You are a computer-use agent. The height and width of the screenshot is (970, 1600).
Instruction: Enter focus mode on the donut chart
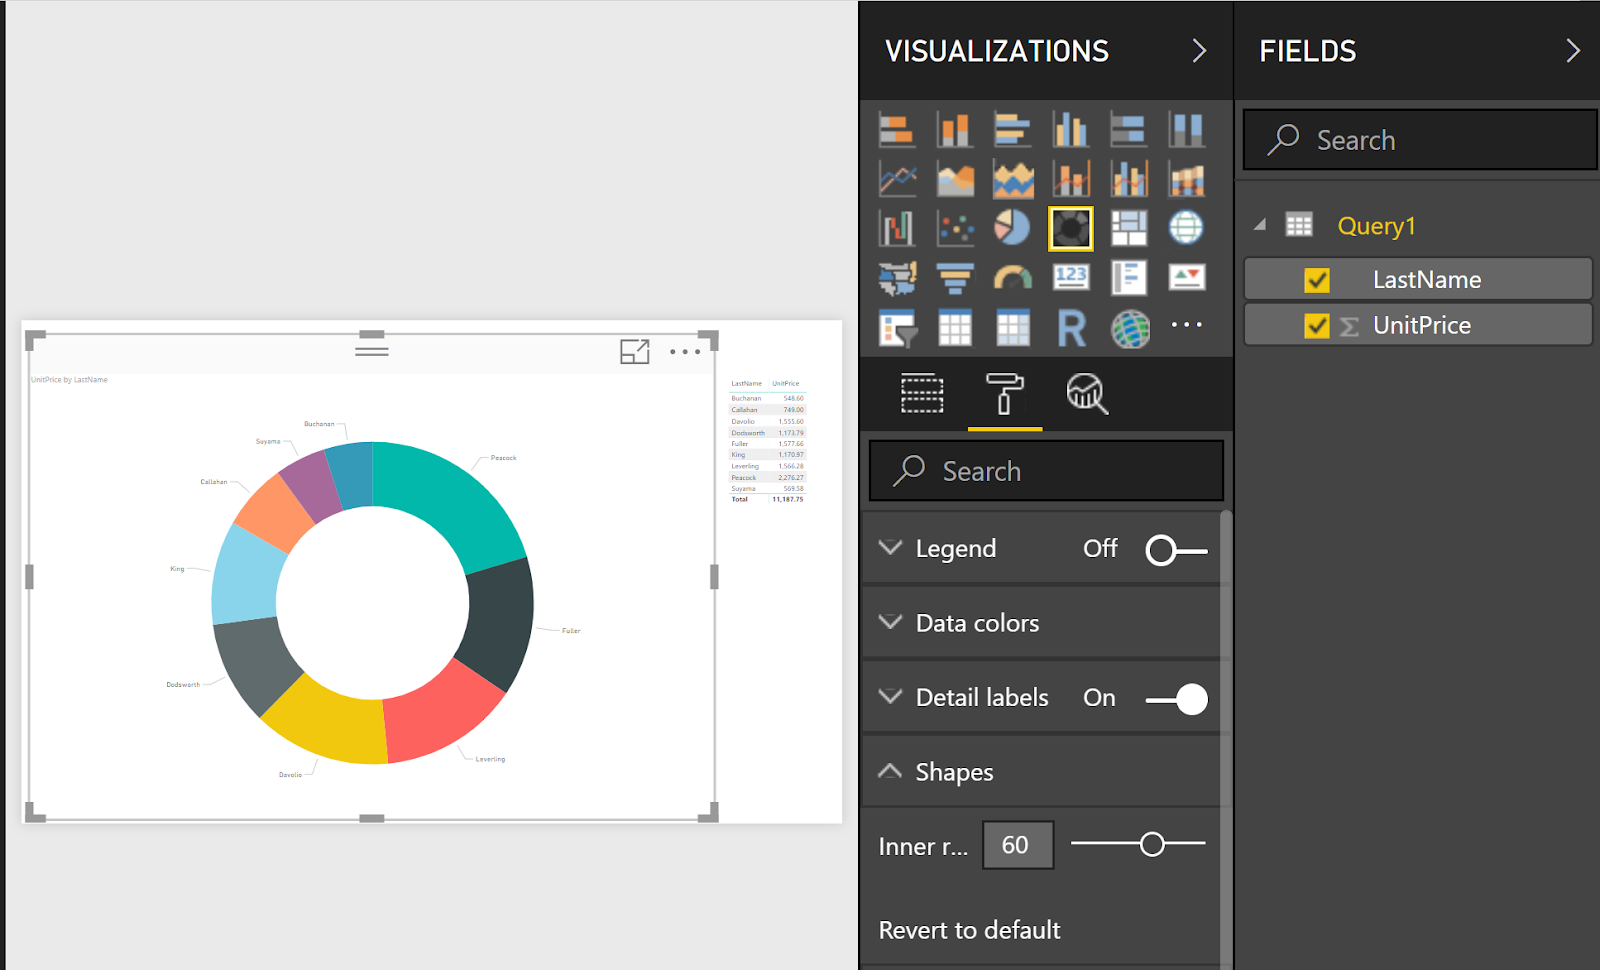tap(635, 352)
